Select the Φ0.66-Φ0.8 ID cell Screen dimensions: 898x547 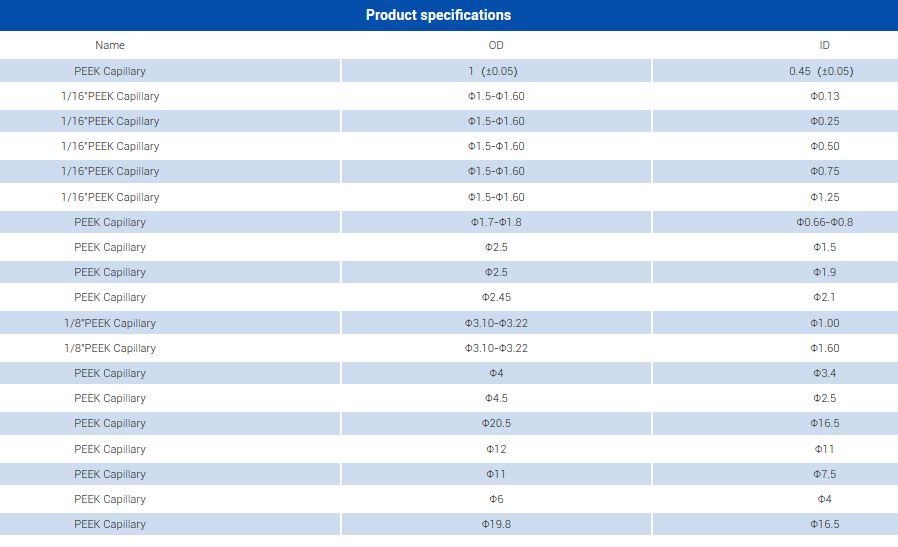(824, 222)
